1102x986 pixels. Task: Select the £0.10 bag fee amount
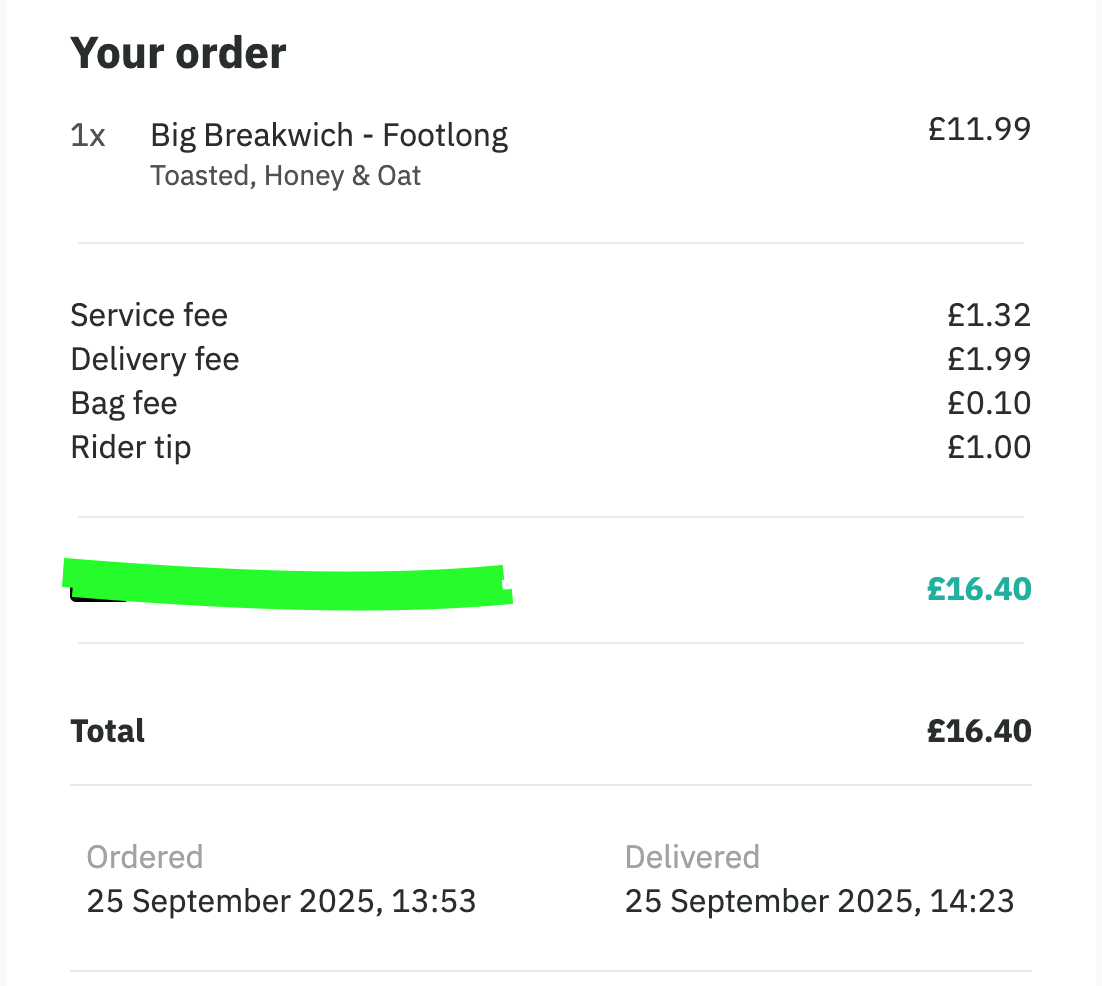click(989, 403)
